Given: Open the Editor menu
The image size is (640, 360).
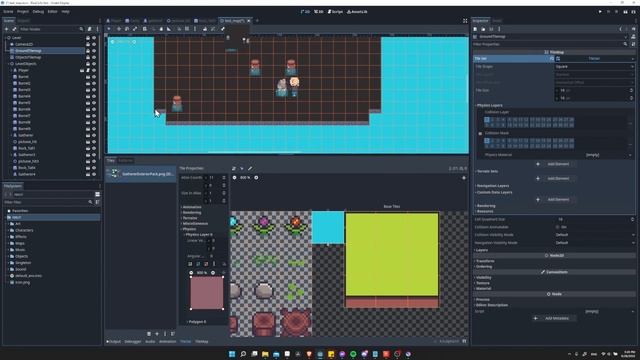Looking at the screenshot, I should [x=53, y=11].
